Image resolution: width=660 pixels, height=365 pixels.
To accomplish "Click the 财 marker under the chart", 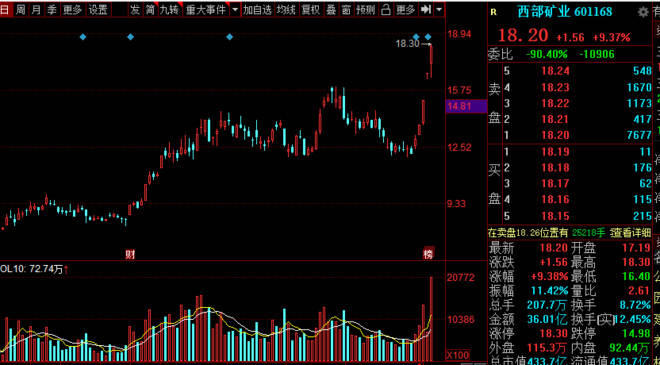I will pos(130,254).
